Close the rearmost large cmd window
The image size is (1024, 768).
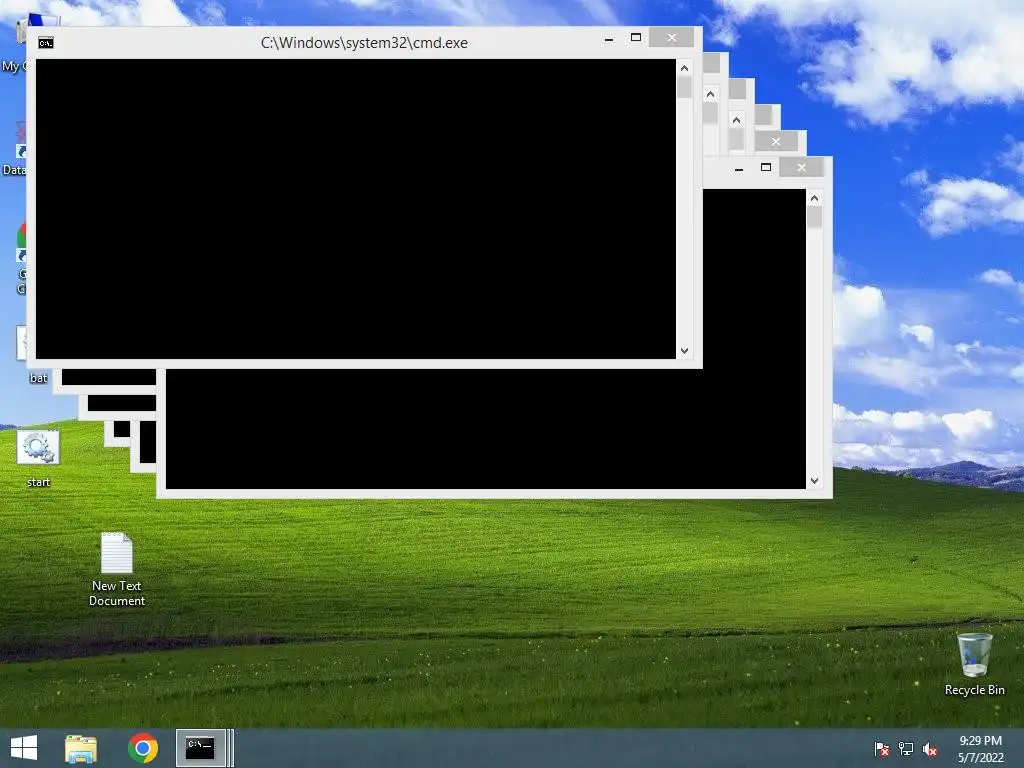coord(801,168)
